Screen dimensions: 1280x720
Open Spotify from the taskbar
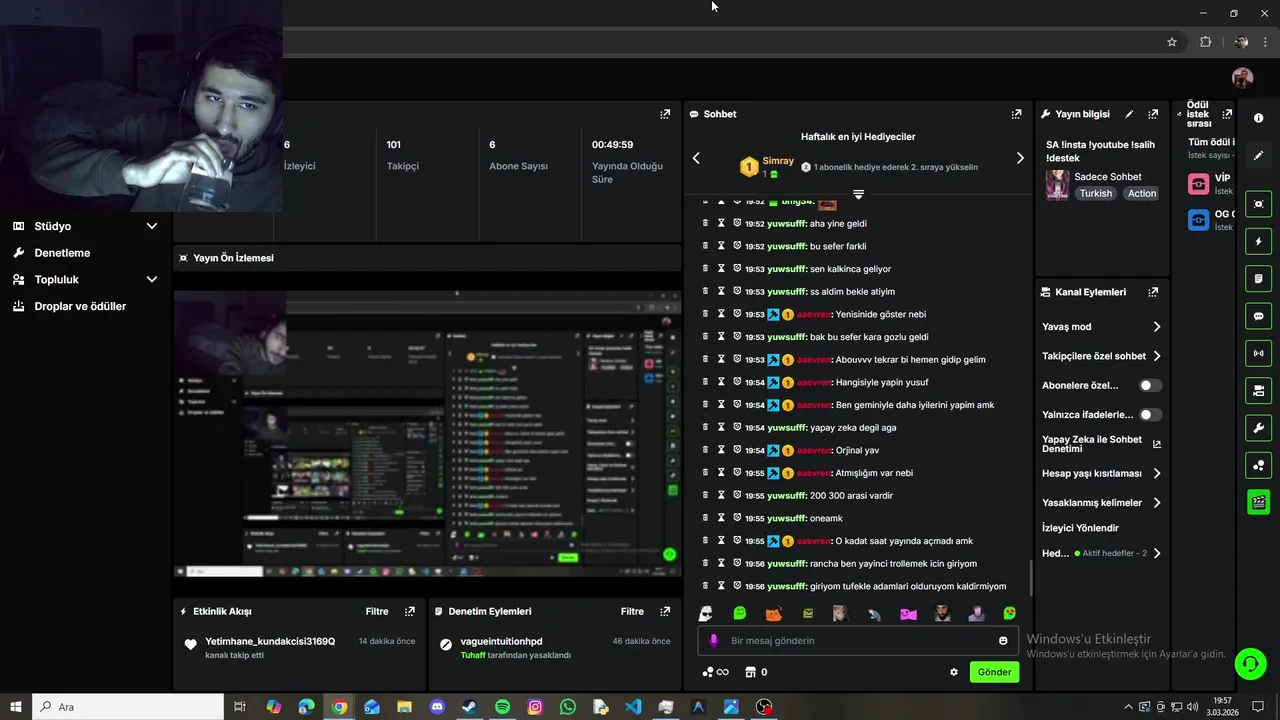pos(502,707)
